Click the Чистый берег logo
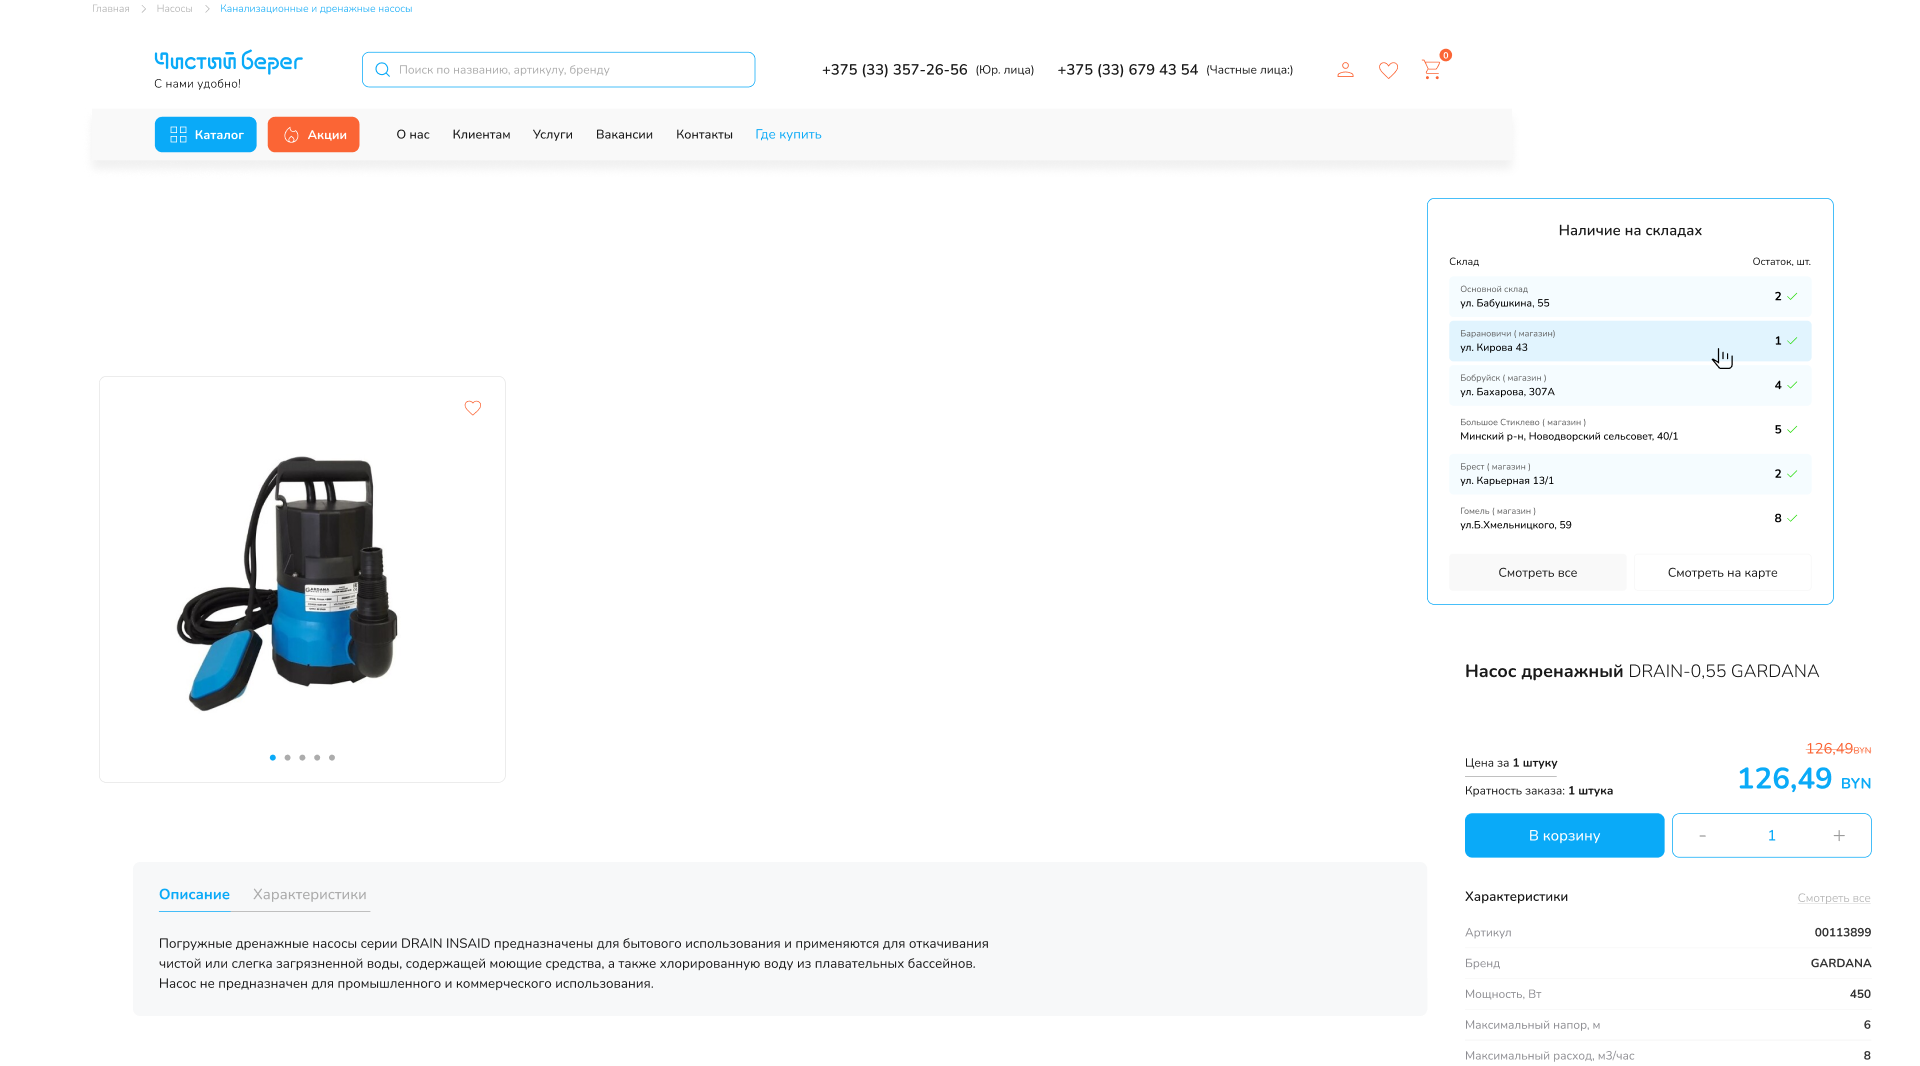1920x1066 pixels. point(228,62)
